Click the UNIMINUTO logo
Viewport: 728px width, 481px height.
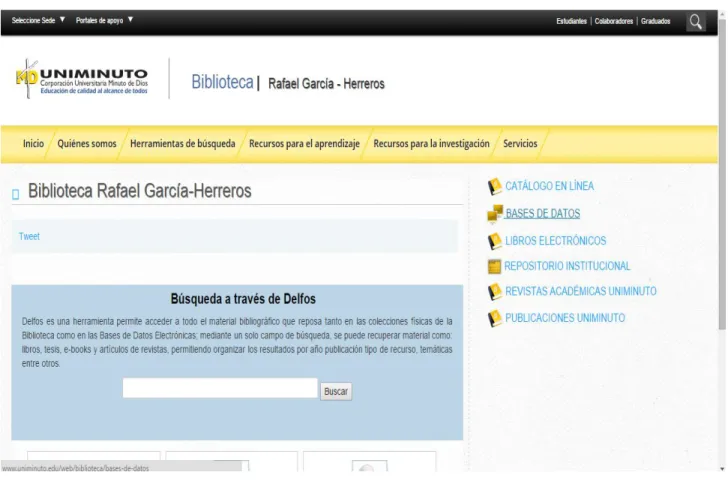(82, 78)
